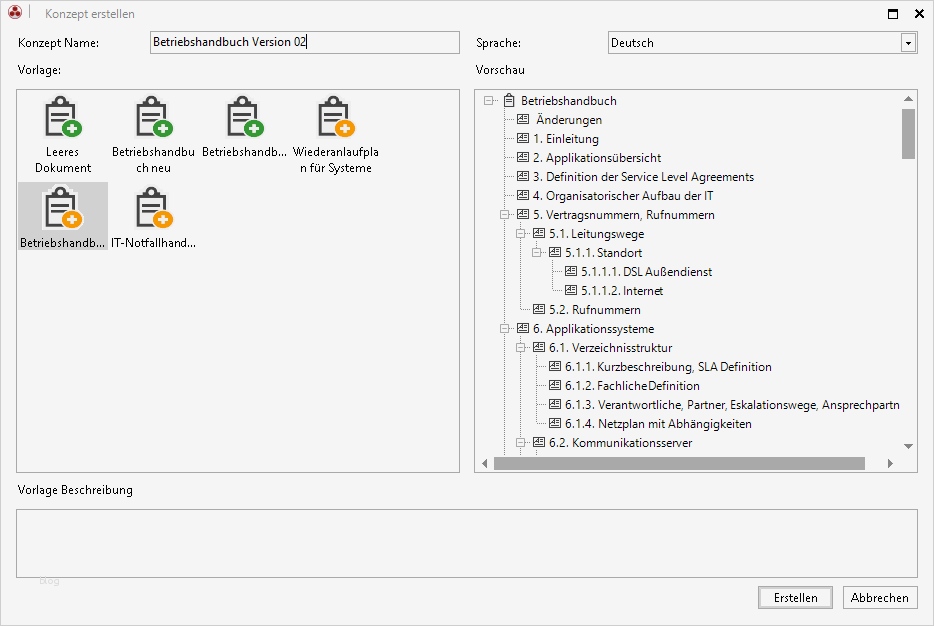Click the icon next to 5.1.1. Standort
The width and height of the screenshot is (934, 626).
(x=555, y=253)
